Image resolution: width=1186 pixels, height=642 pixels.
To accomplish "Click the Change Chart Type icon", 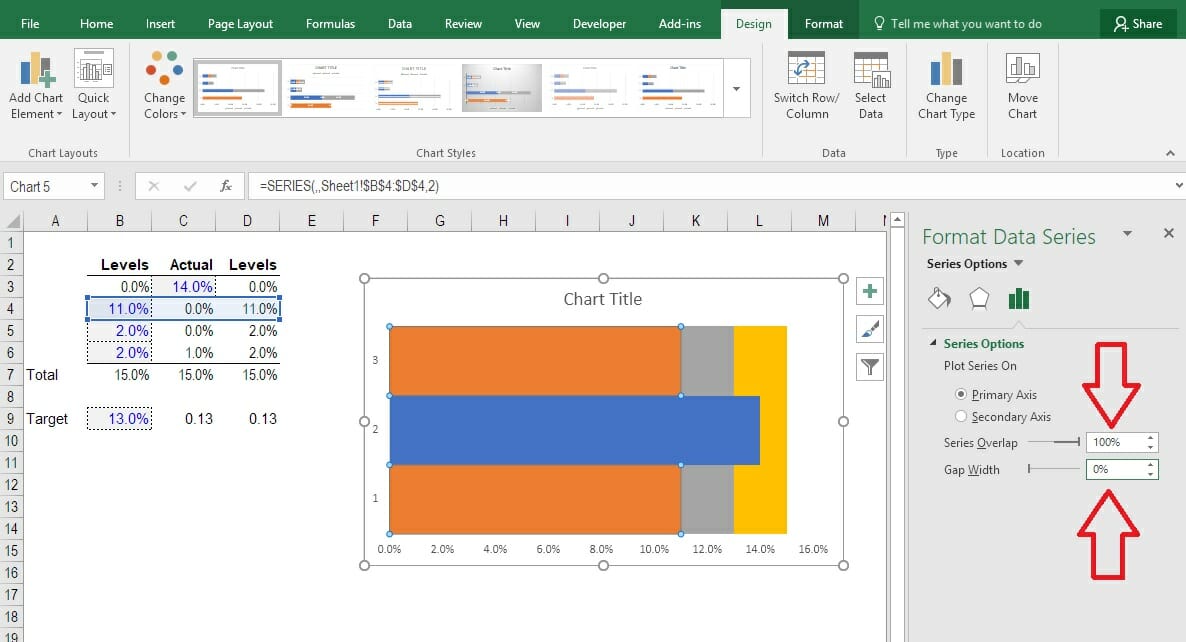I will 946,69.
